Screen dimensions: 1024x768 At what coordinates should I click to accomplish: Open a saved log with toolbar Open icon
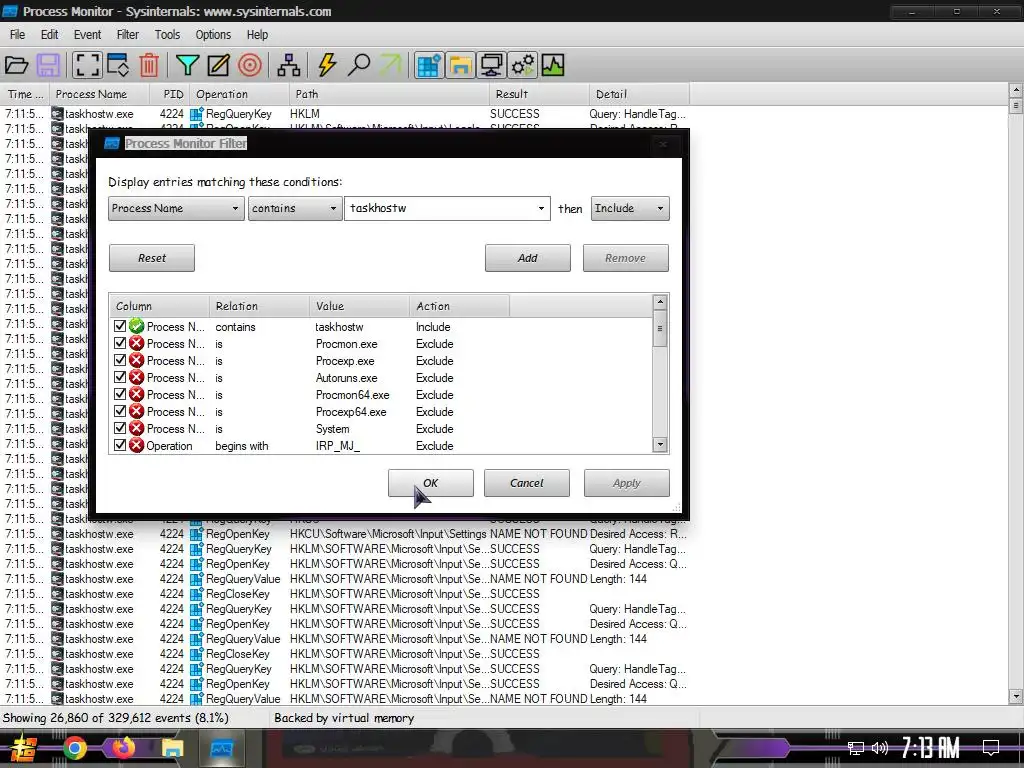[x=16, y=65]
